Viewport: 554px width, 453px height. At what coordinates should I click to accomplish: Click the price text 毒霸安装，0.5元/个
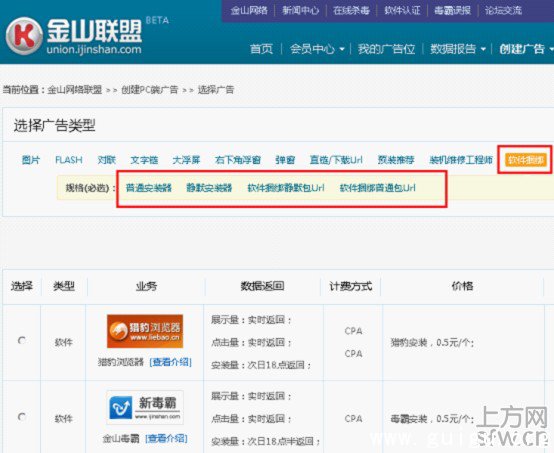coord(432,419)
